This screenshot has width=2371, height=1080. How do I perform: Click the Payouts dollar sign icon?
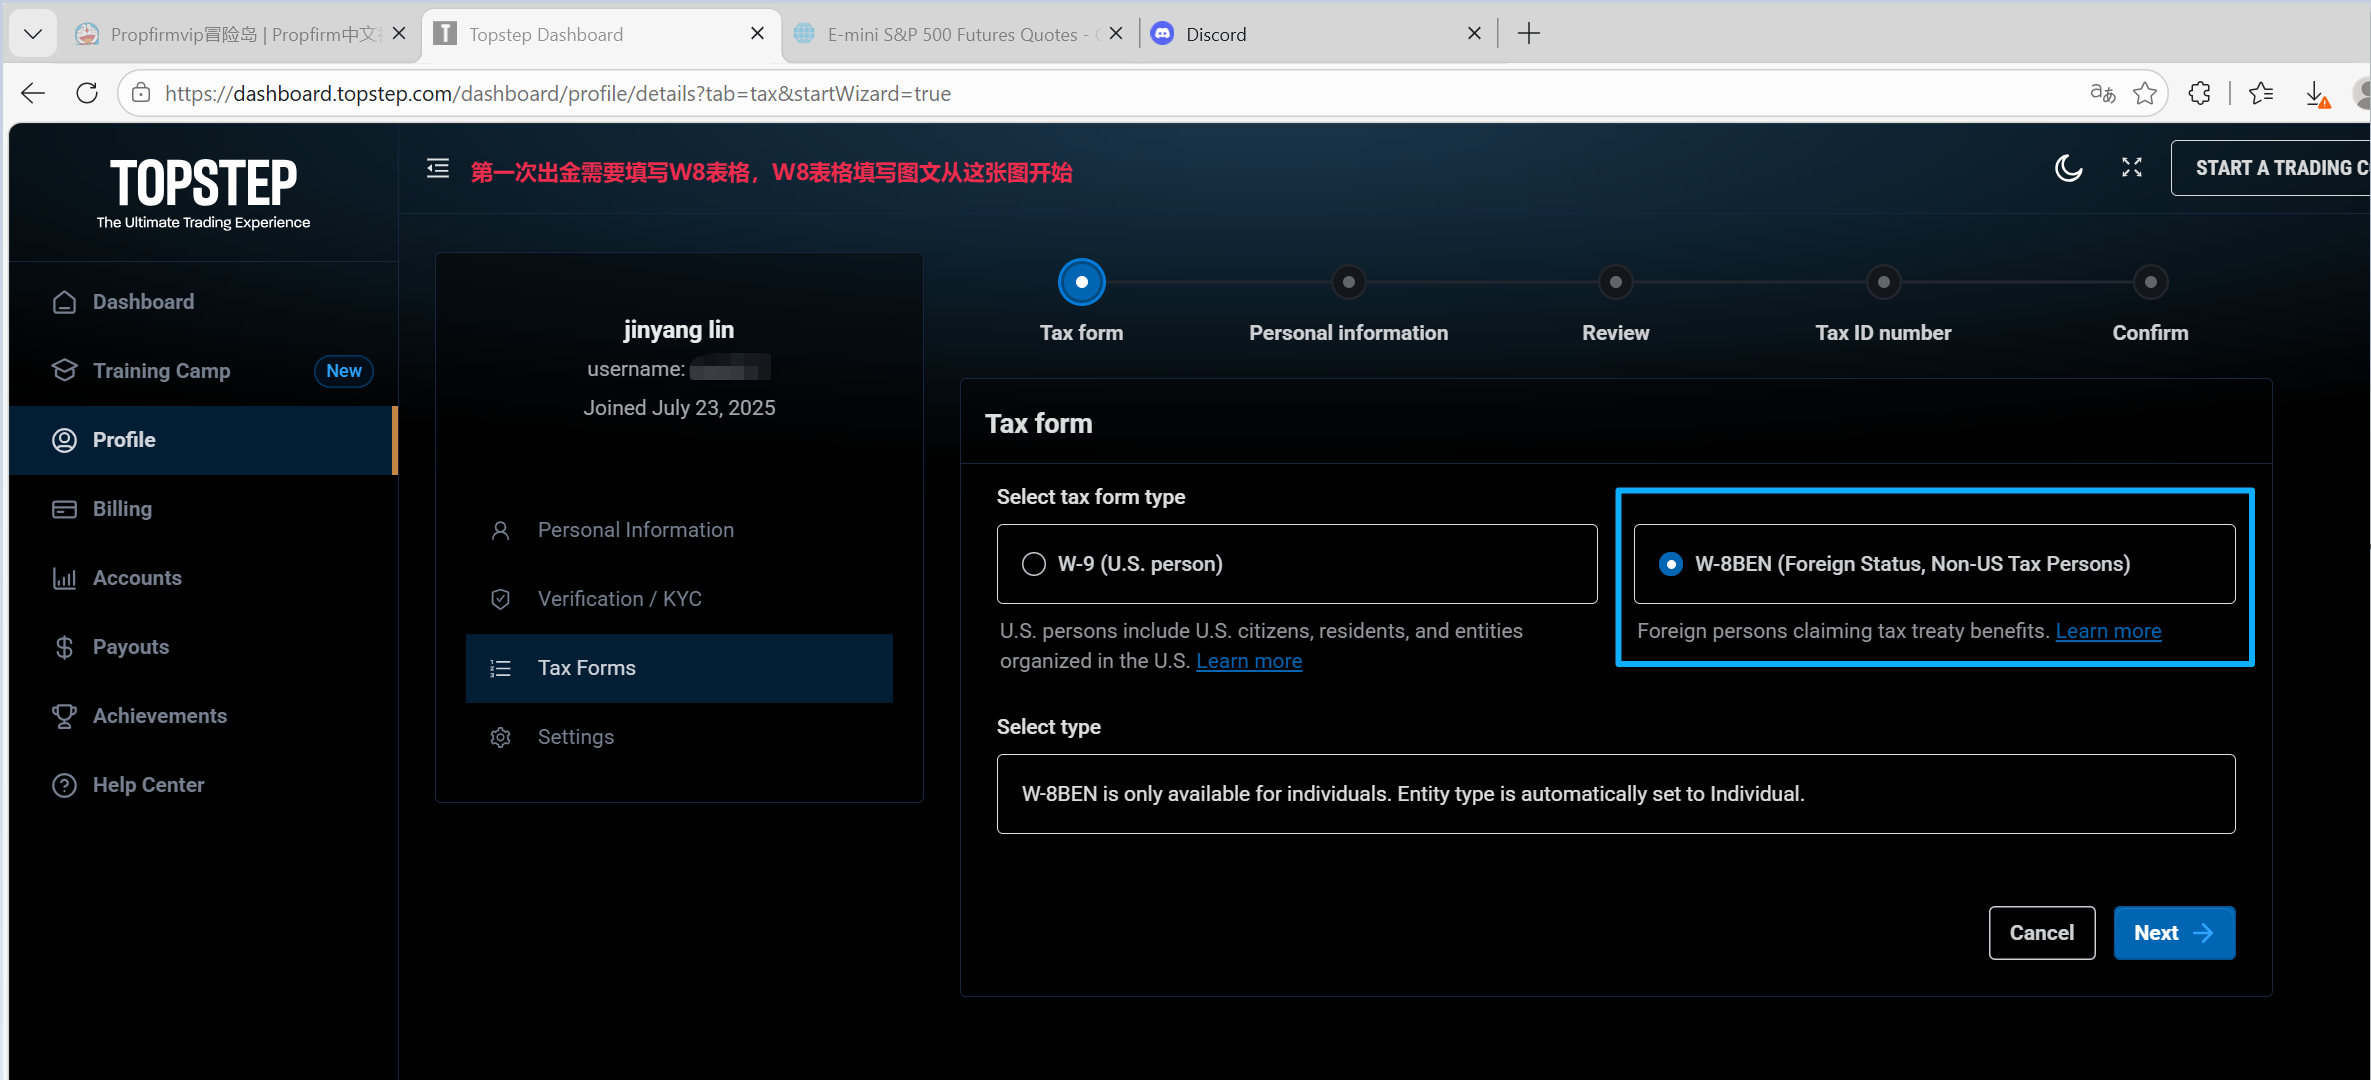(x=65, y=647)
